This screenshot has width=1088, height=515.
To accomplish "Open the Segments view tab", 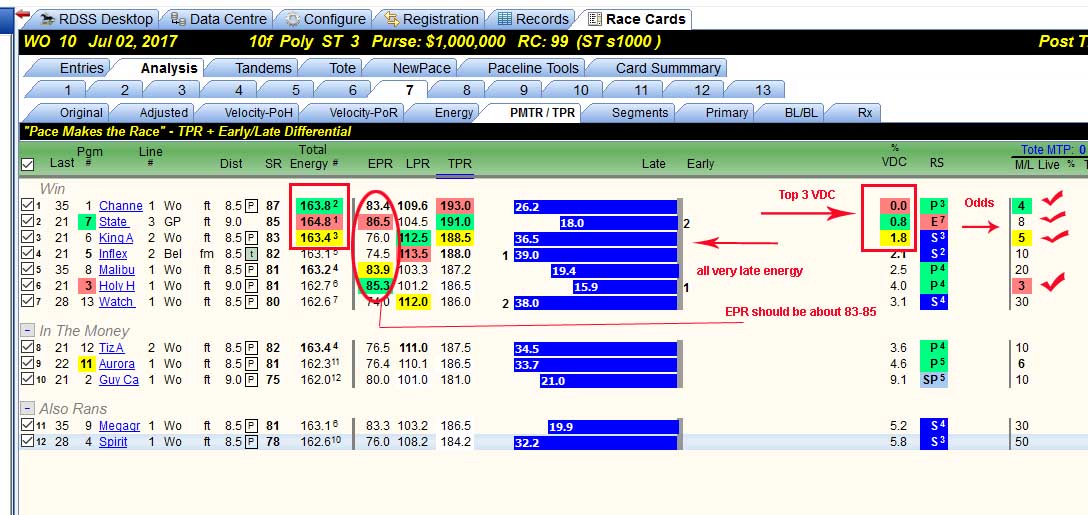I will [640, 112].
